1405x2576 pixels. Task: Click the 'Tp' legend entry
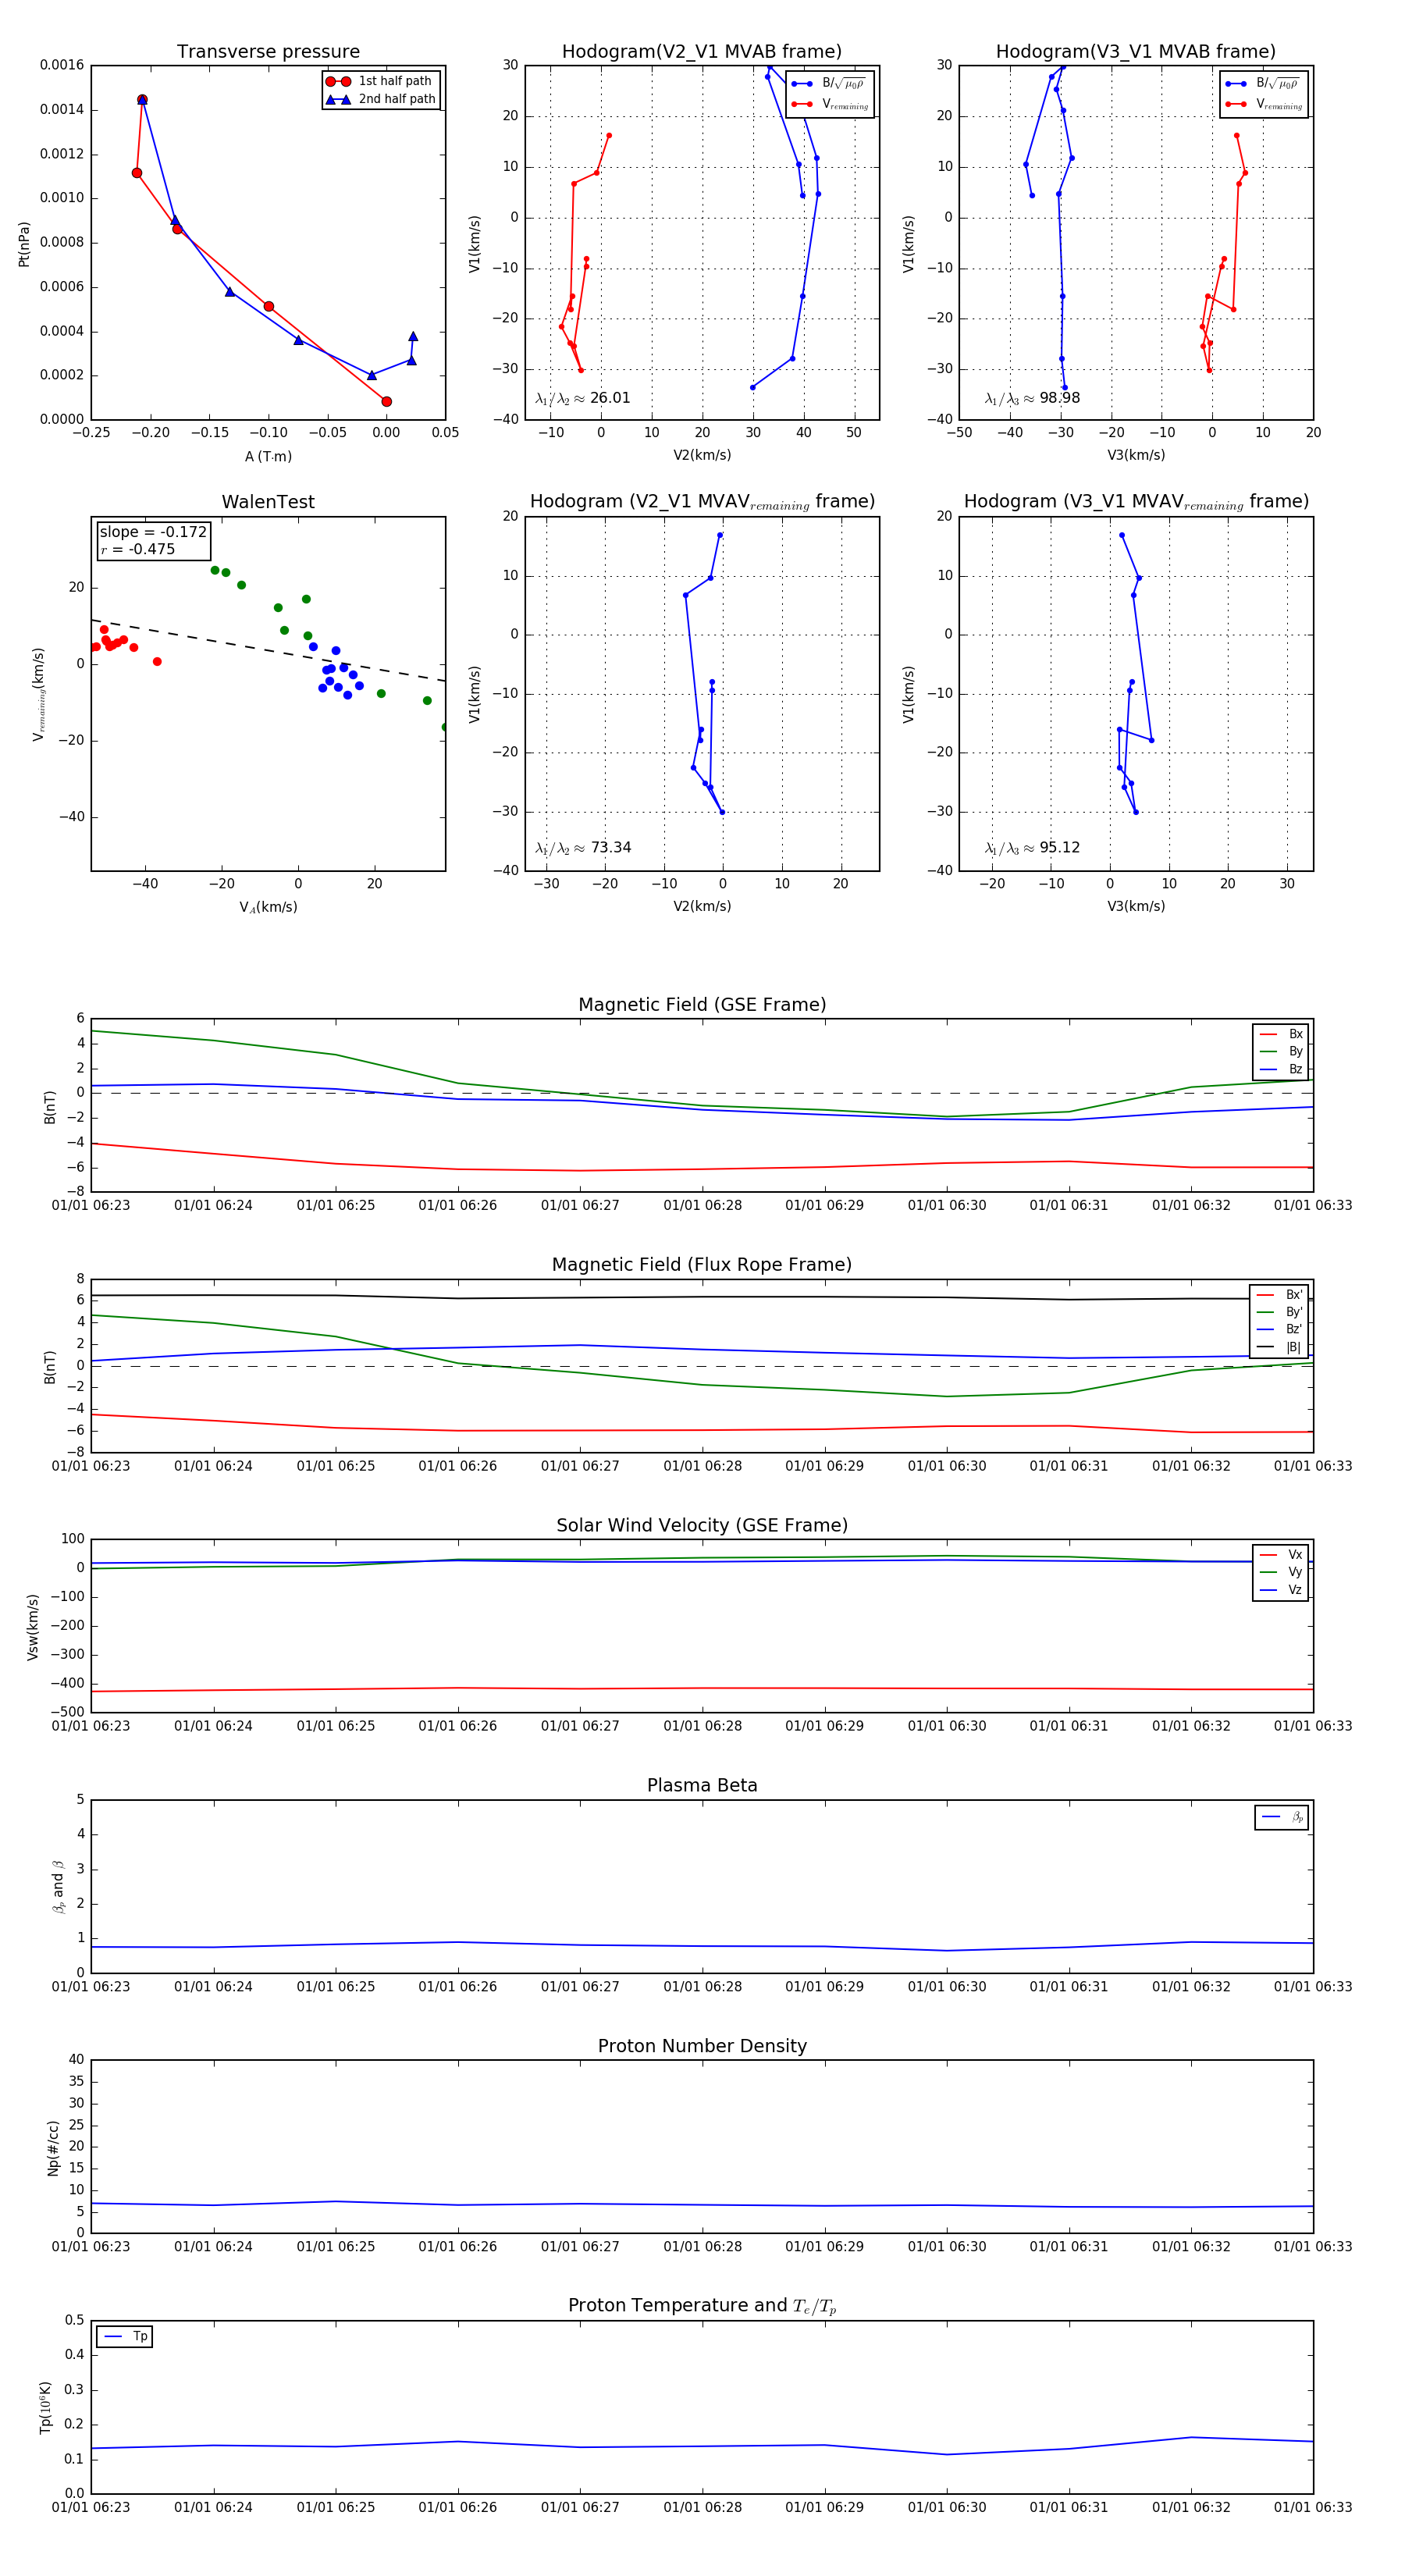click(x=125, y=2336)
